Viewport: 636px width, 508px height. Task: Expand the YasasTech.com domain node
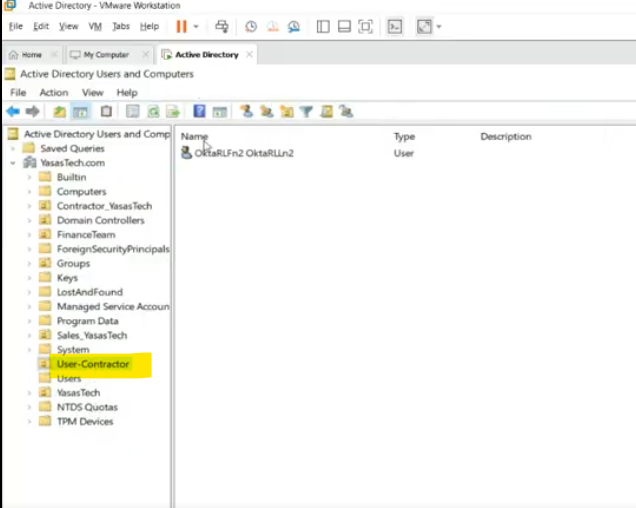point(13,163)
